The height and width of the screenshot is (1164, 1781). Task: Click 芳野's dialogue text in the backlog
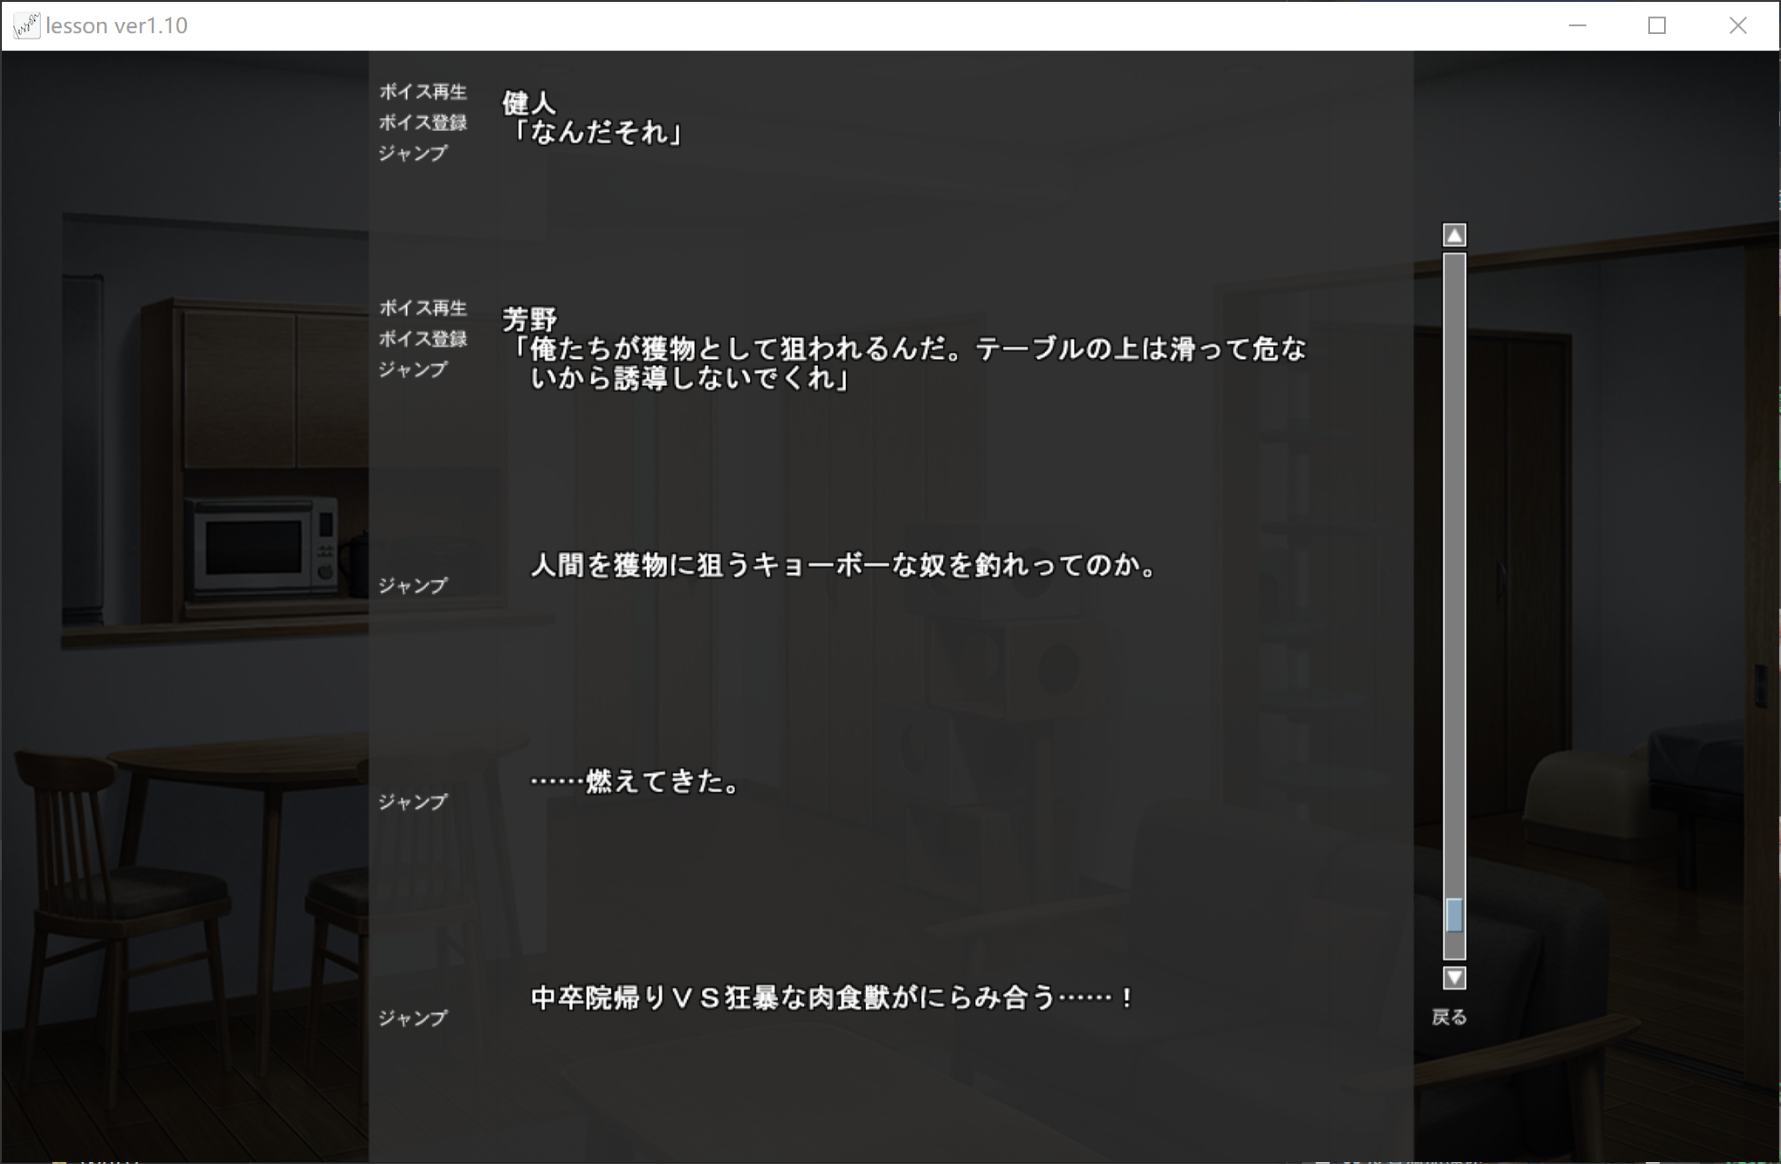pyautogui.click(x=906, y=363)
